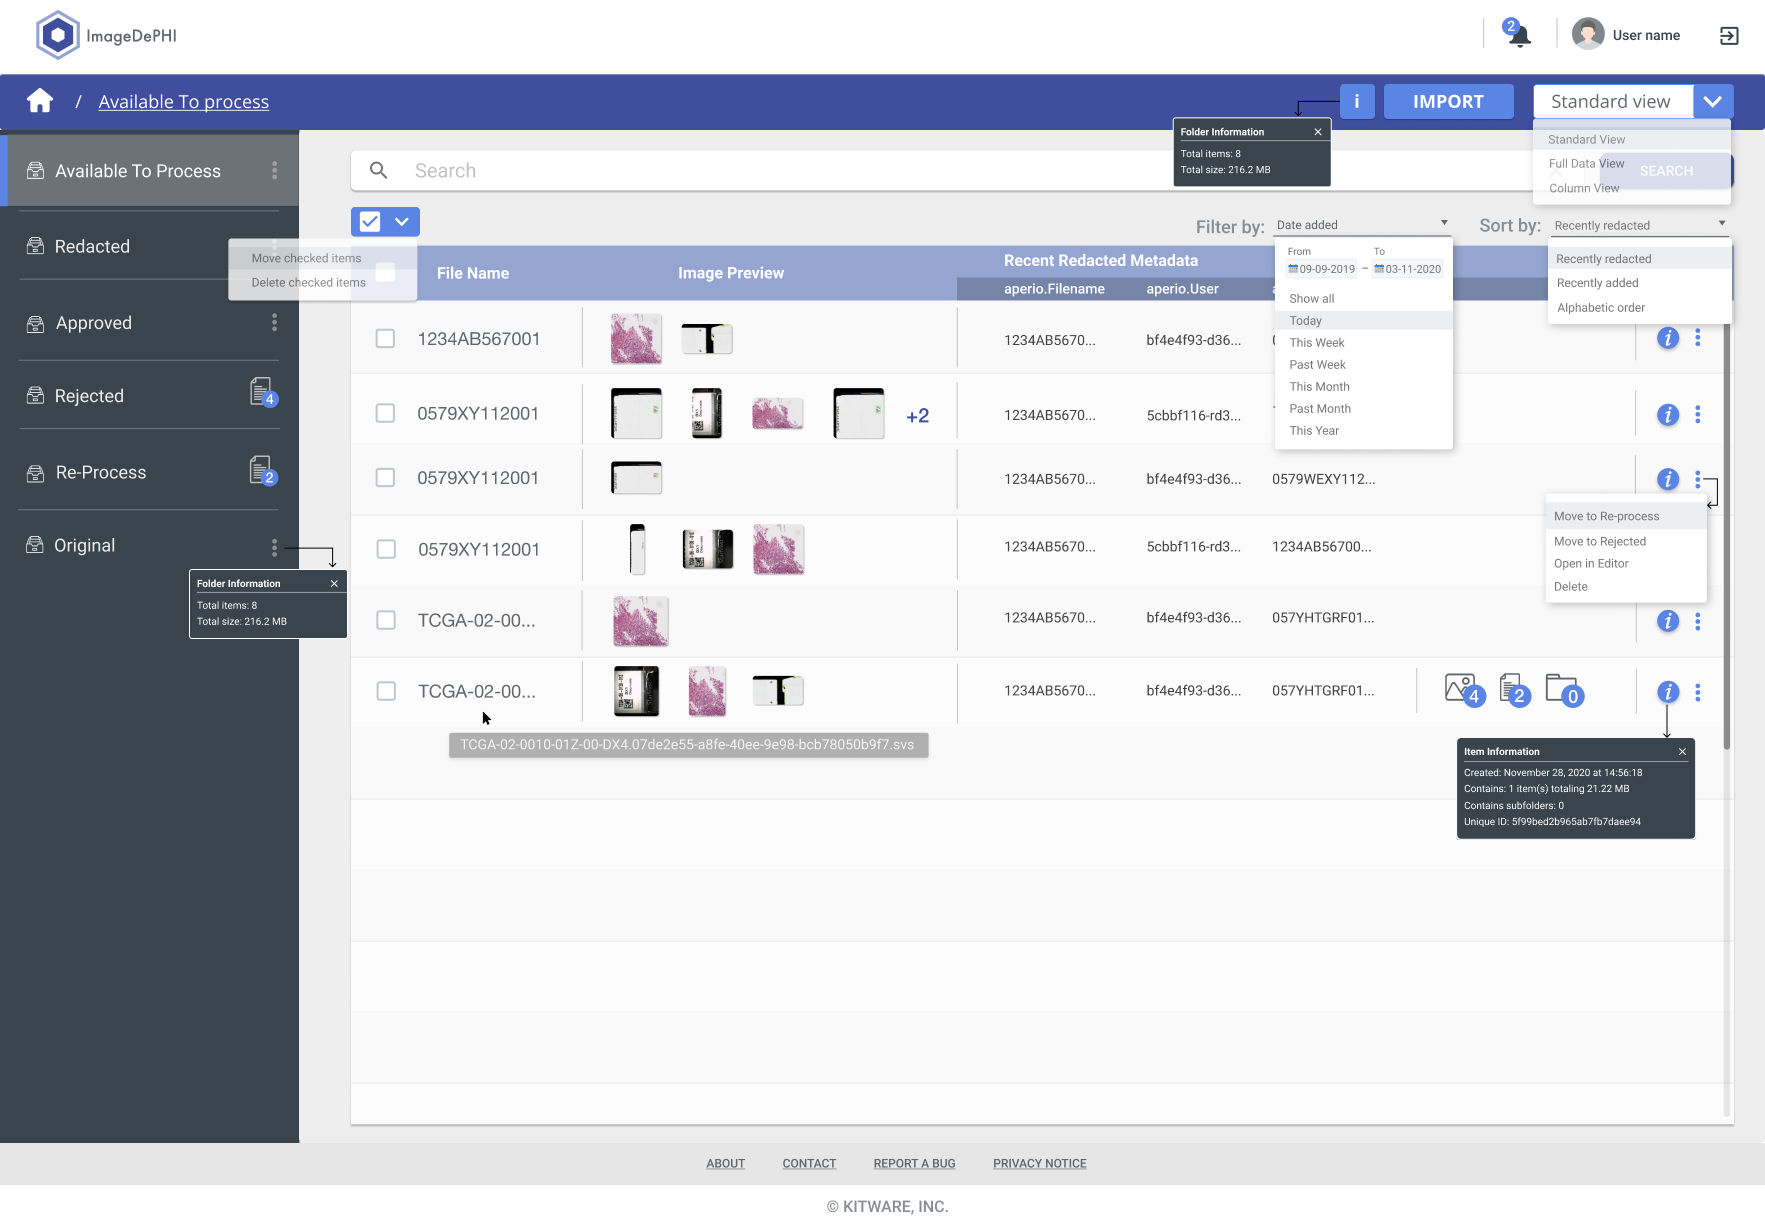This screenshot has height=1216, width=1765.
Task: Choose Move to Re-process
Action: click(1625, 516)
